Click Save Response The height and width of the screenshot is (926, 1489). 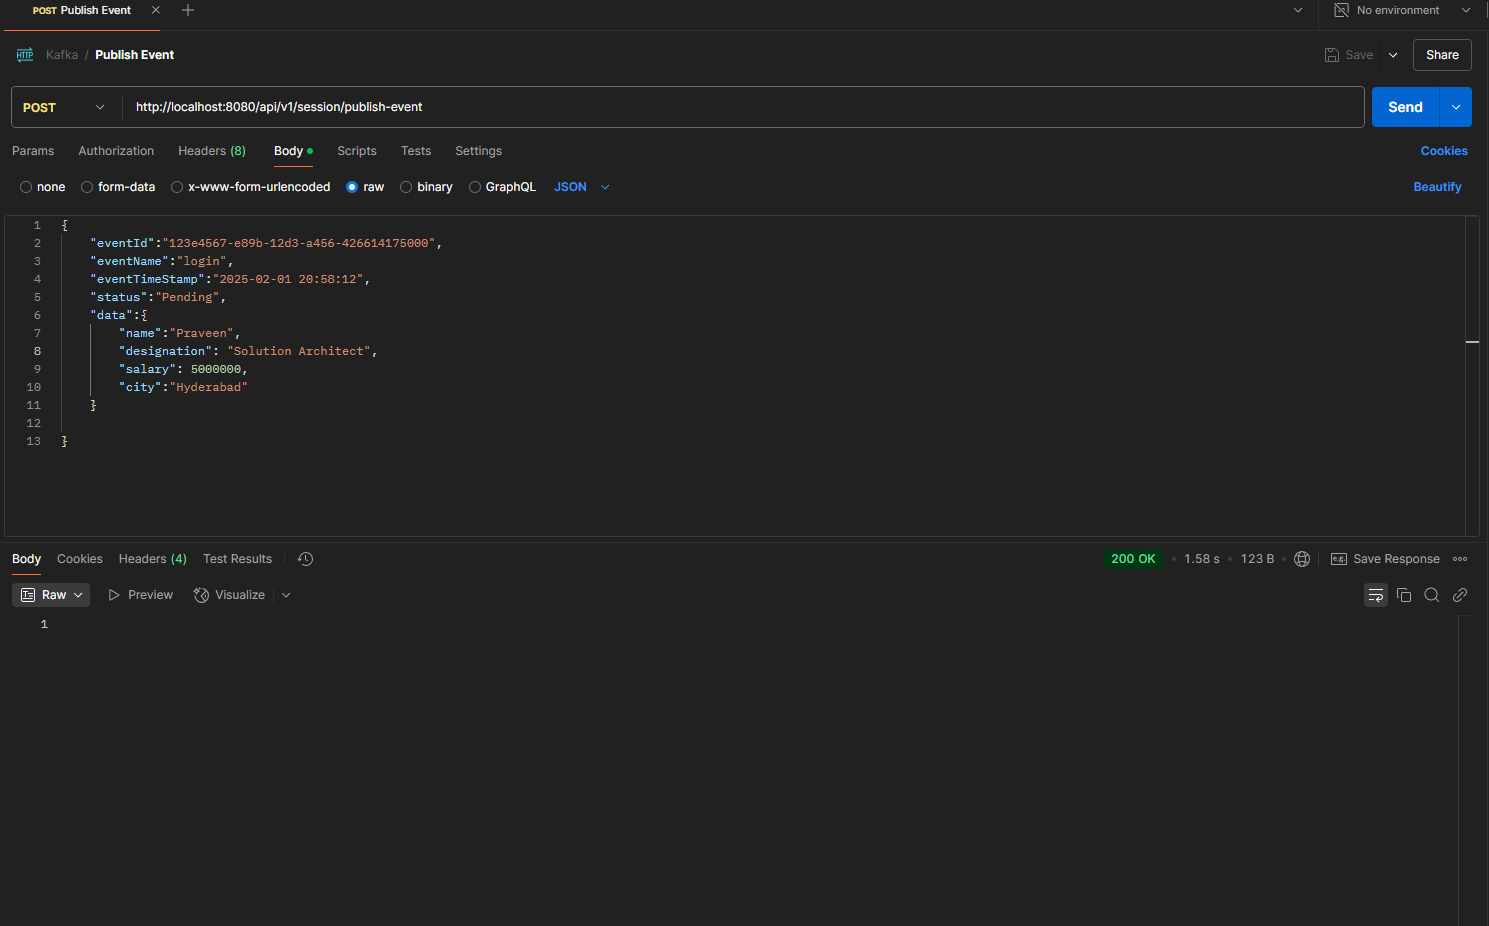[x=1385, y=559]
